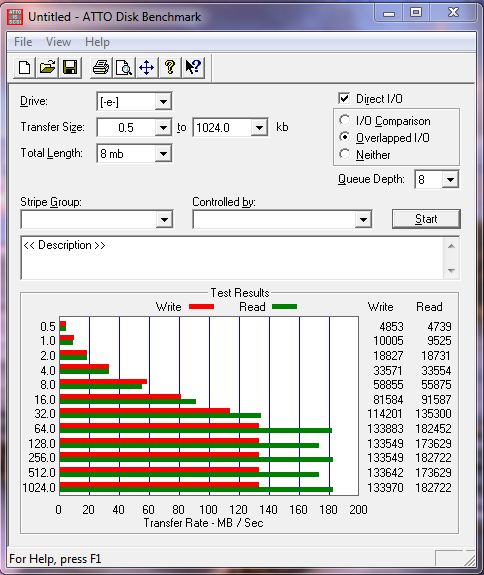The image size is (484, 575).
Task: Click the red Write legend swatch
Action: (x=201, y=307)
